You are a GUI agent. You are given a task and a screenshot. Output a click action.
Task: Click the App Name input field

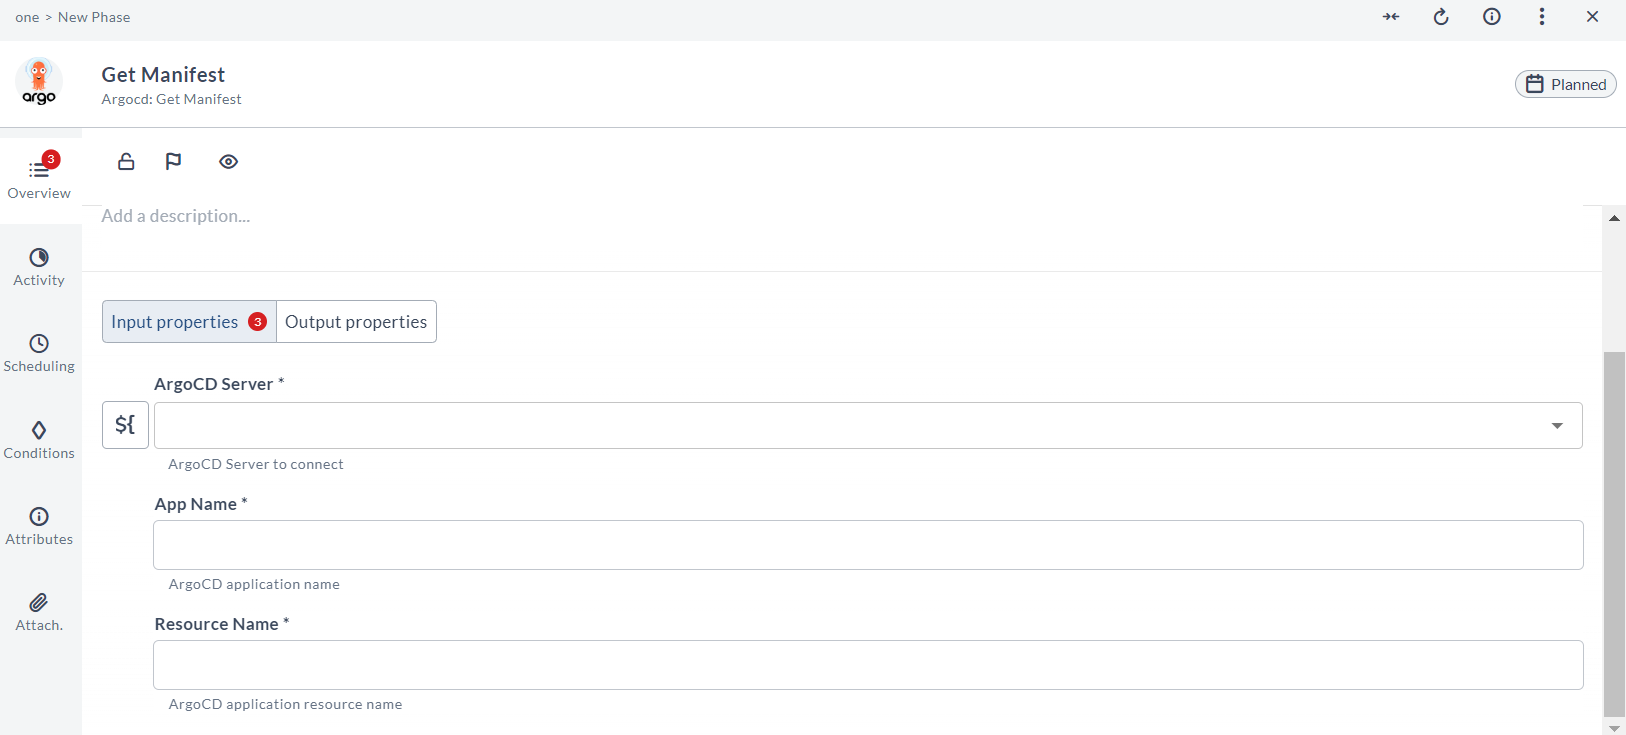[x=867, y=545]
